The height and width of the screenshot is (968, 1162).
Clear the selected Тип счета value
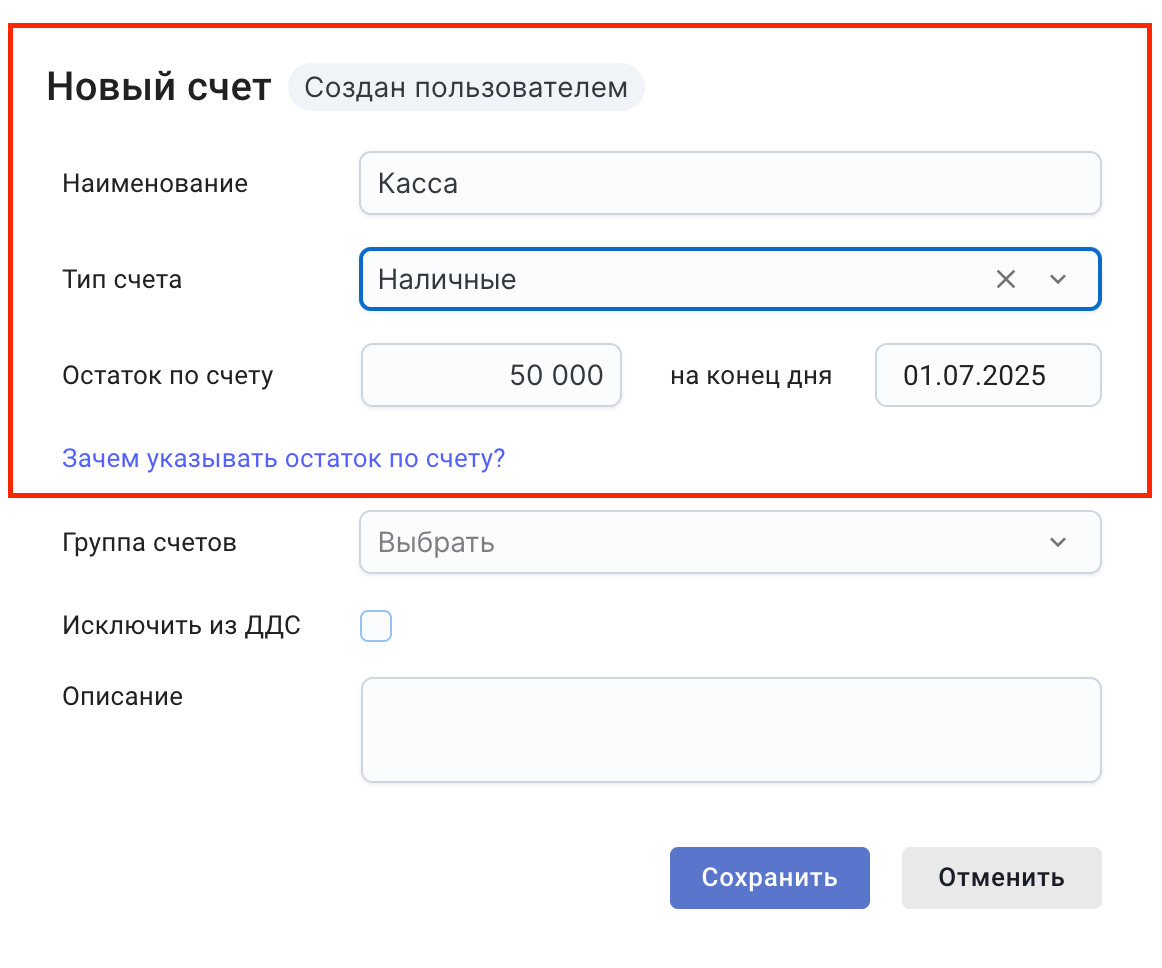tap(1006, 280)
